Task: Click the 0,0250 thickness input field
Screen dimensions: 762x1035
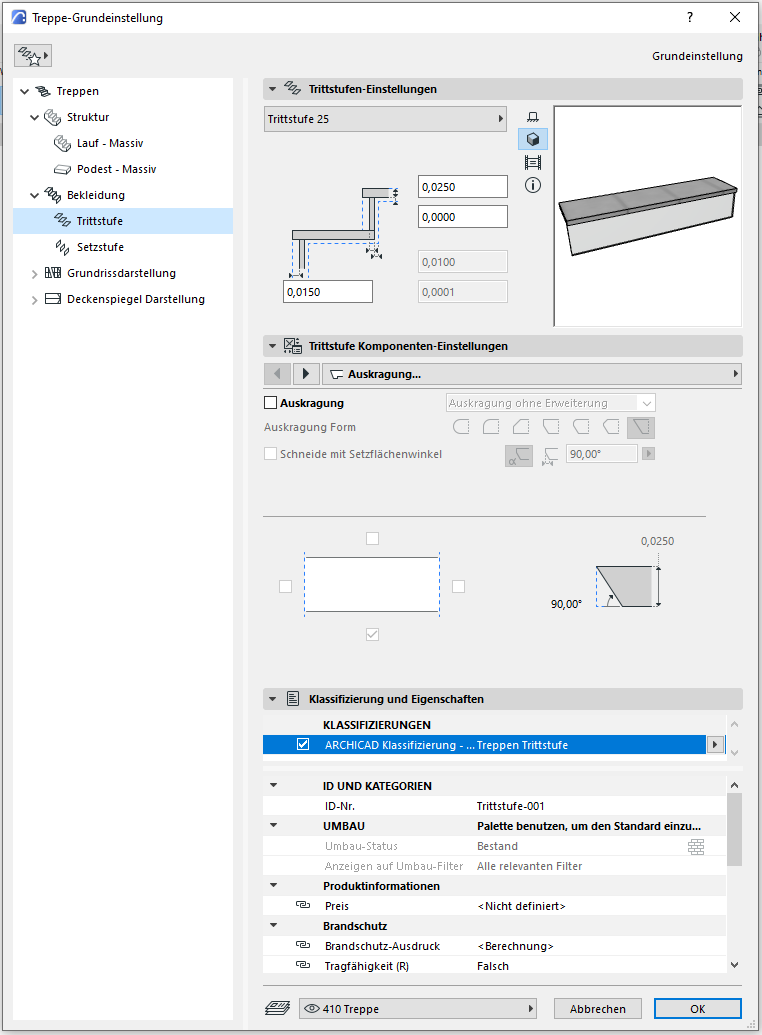Action: [462, 187]
